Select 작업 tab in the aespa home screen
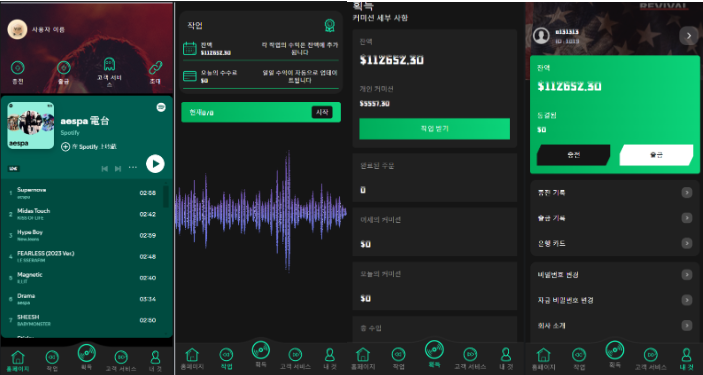Image resolution: width=703 pixels, height=375 pixels. coord(52,361)
